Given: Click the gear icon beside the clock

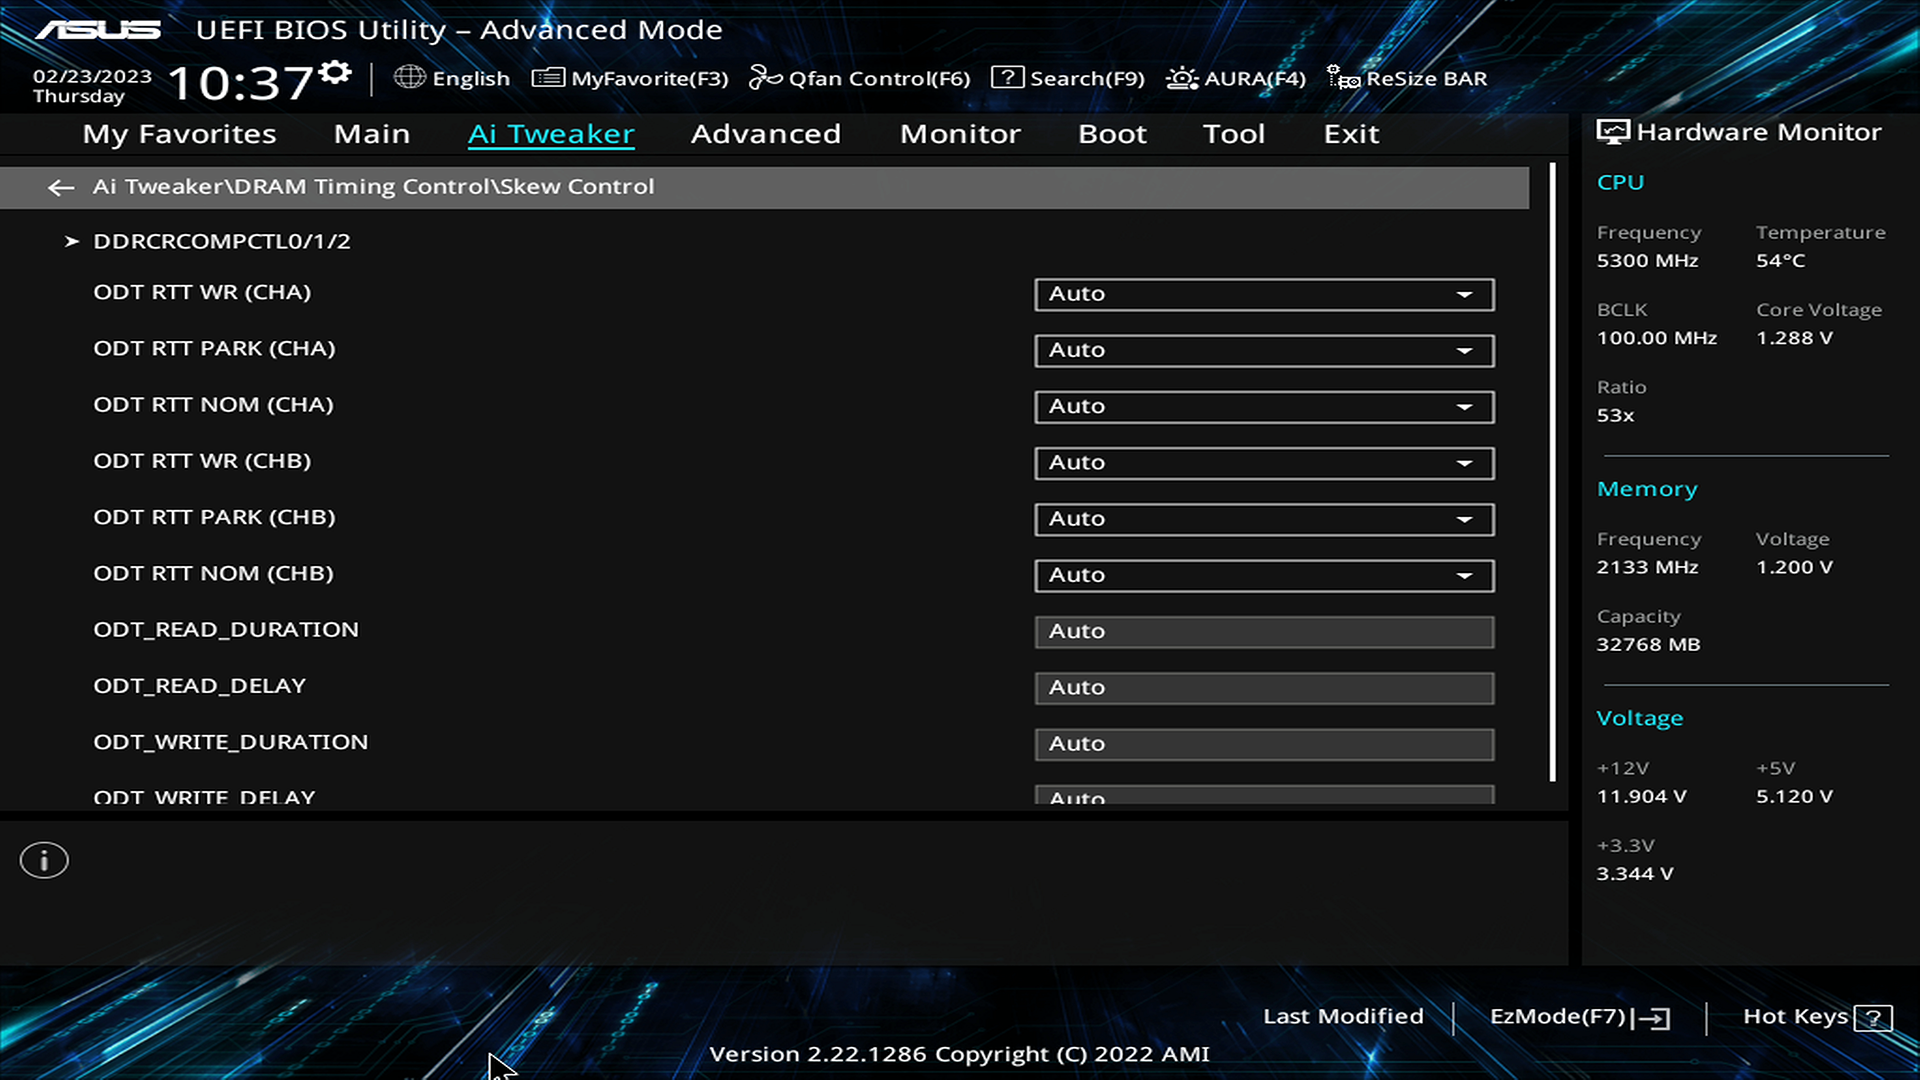Looking at the screenshot, I should 336,73.
